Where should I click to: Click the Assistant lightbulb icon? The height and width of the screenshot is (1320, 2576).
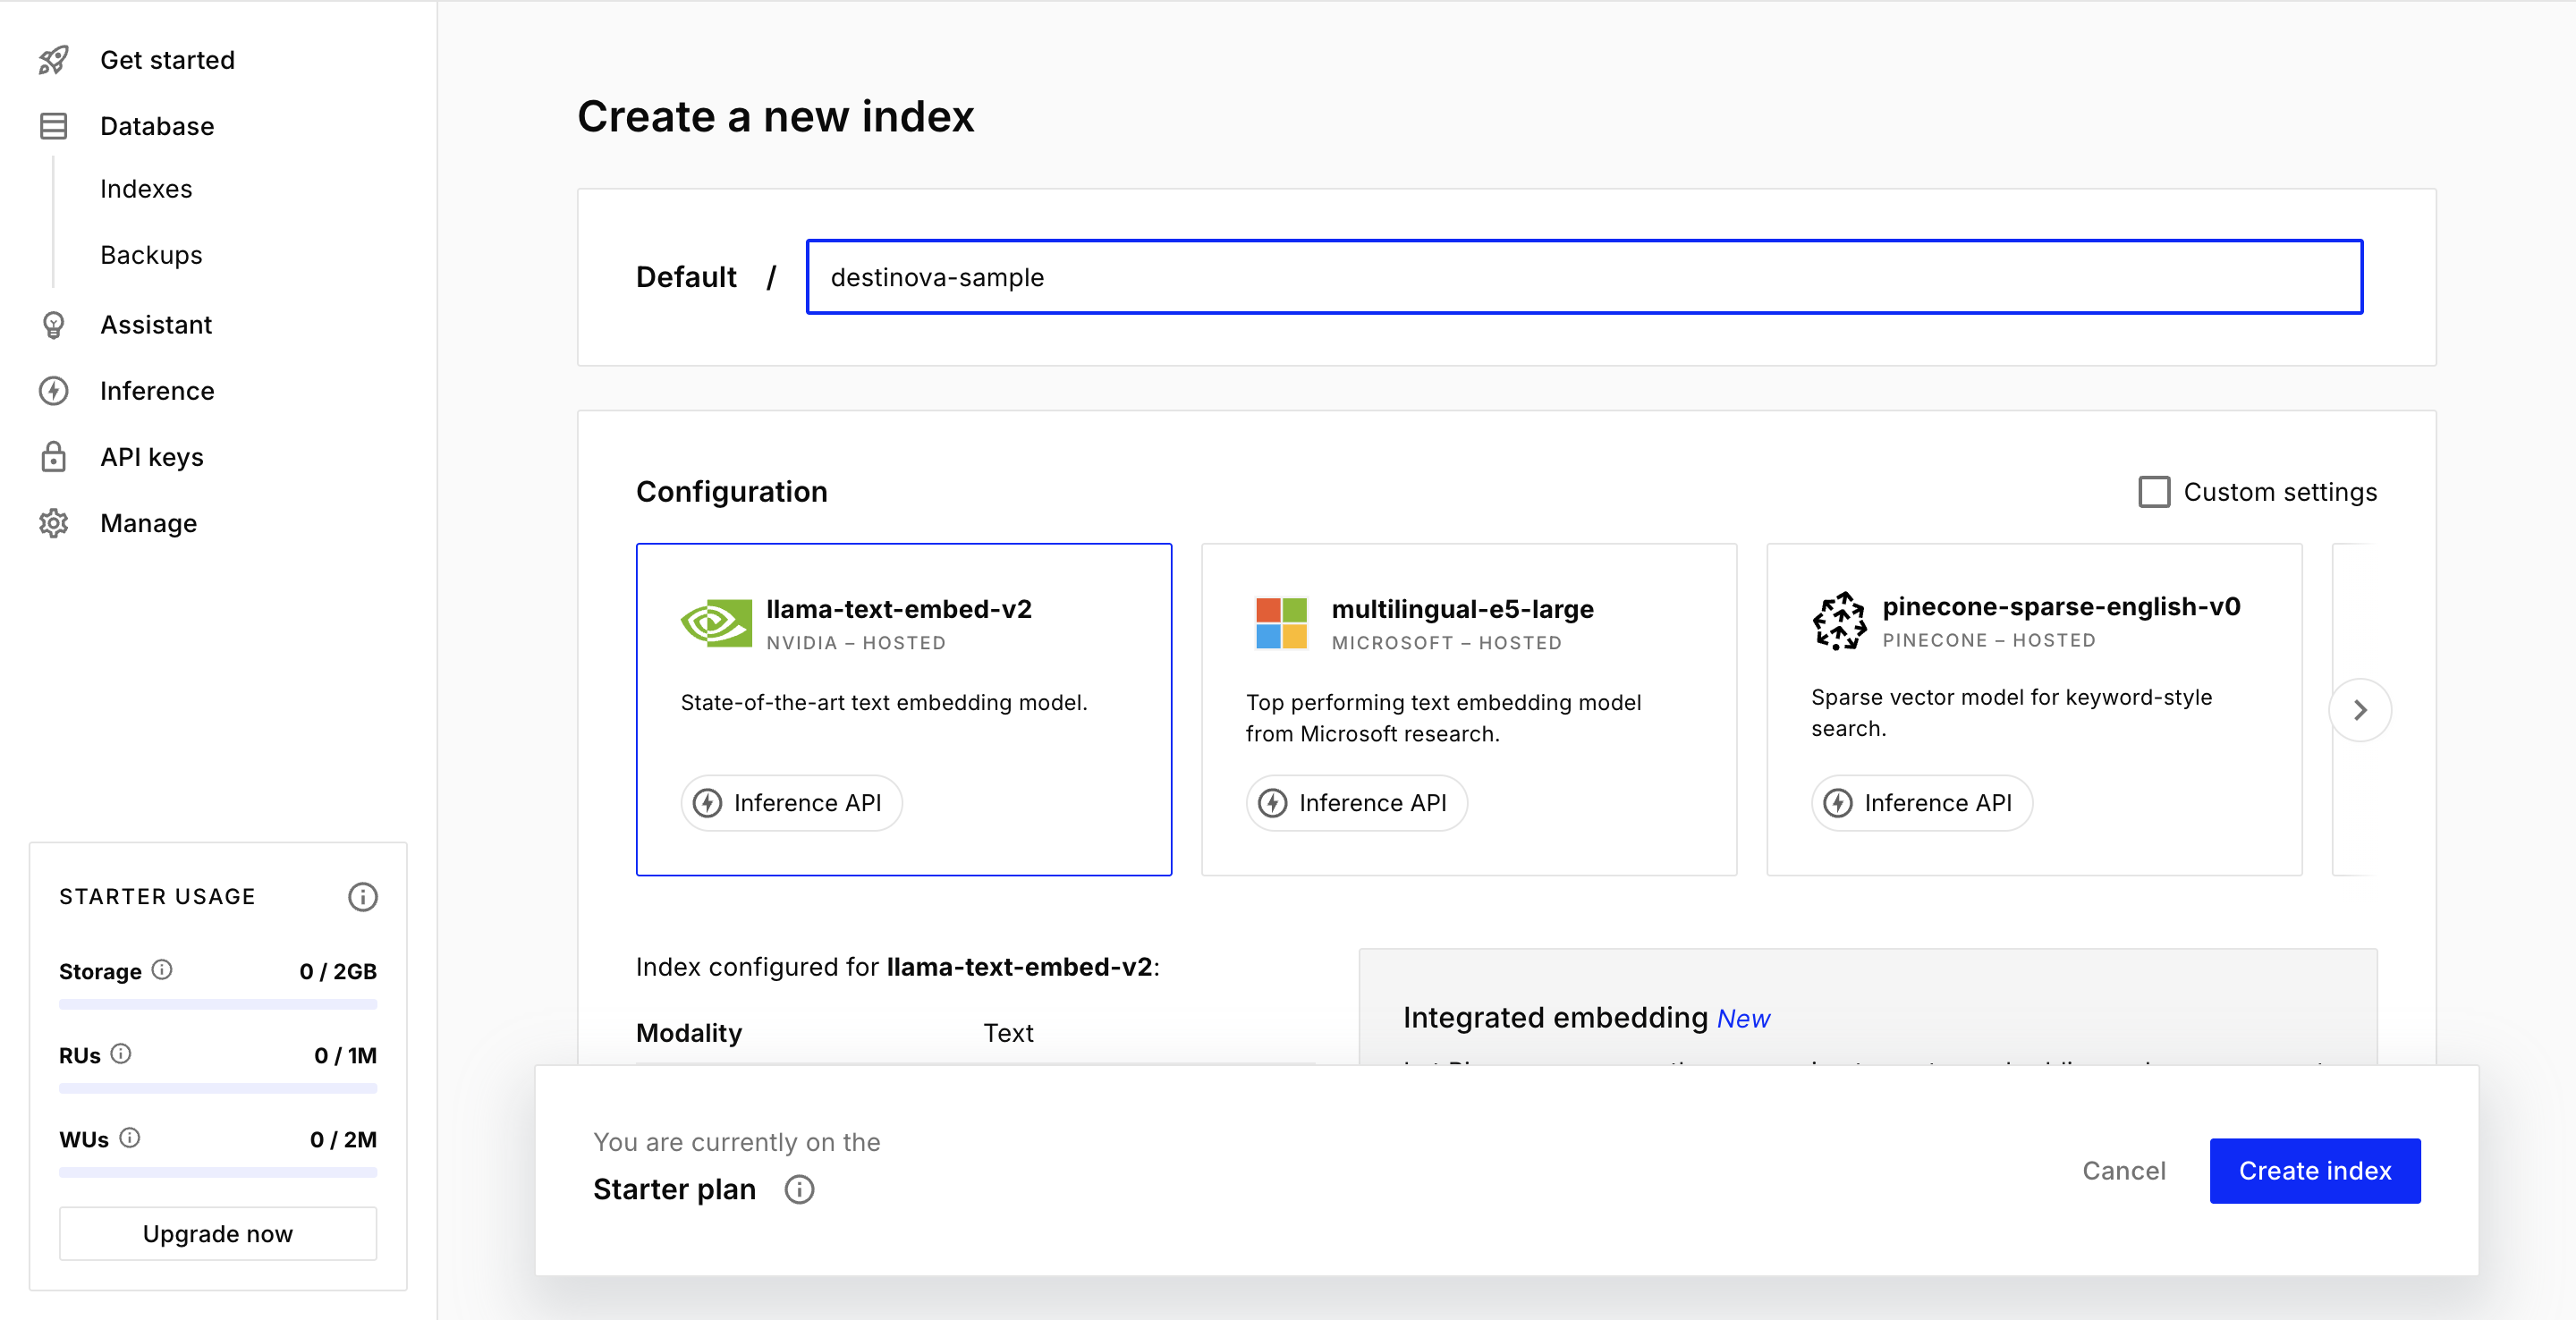click(54, 325)
